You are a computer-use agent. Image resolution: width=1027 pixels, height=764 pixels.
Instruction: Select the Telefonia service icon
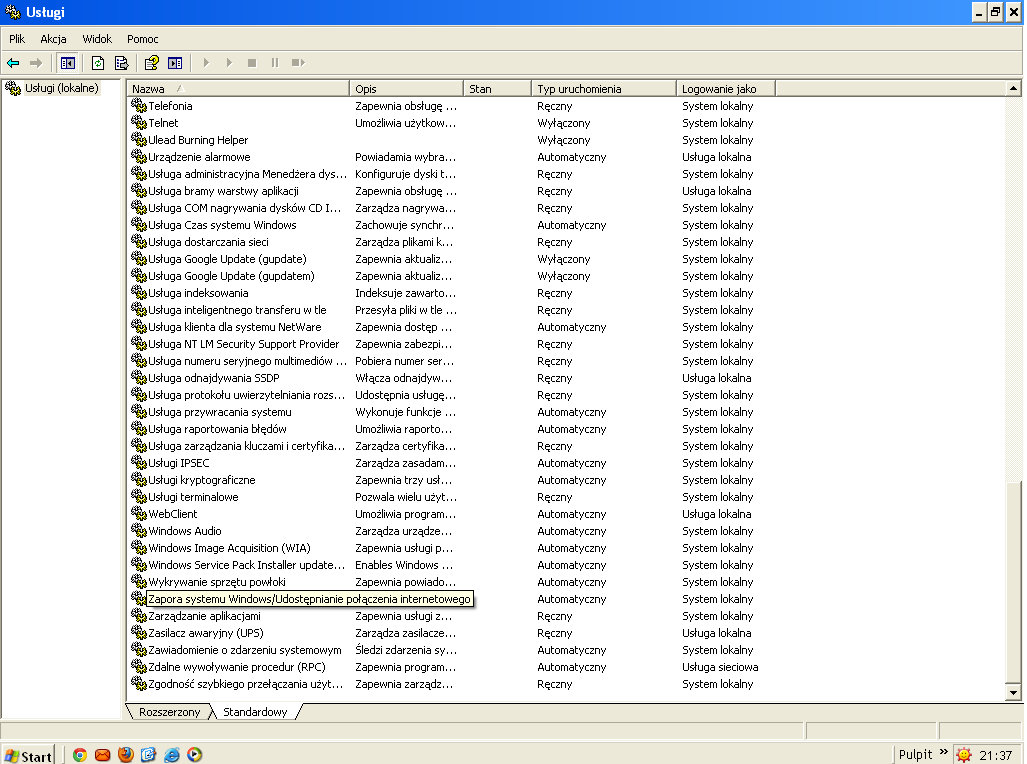click(x=138, y=105)
